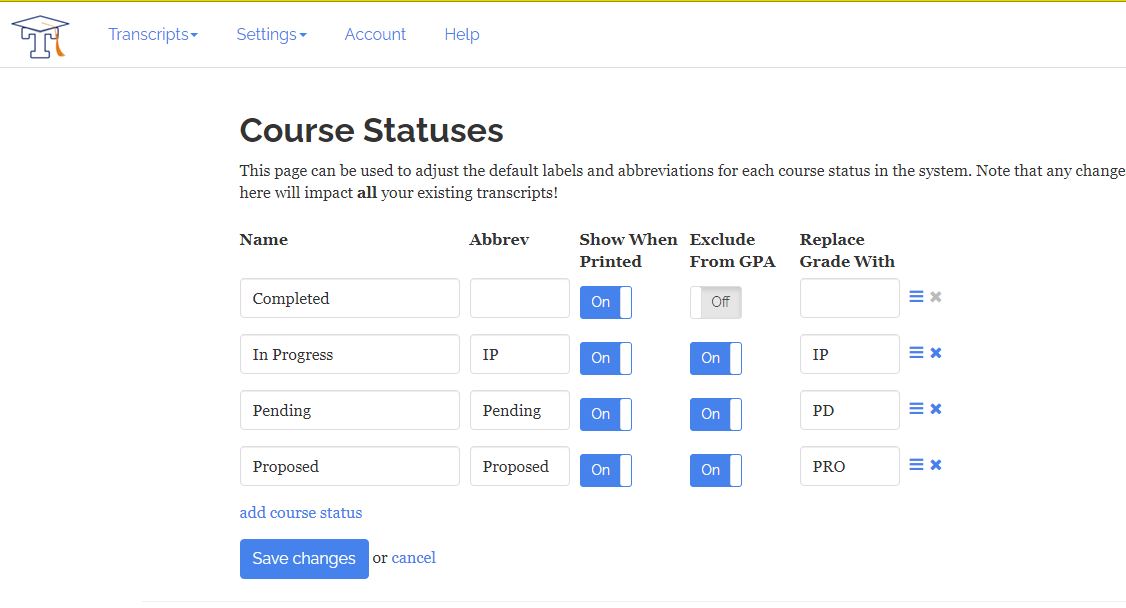The width and height of the screenshot is (1126, 608).
Task: Open the Help menu item
Action: click(x=462, y=34)
